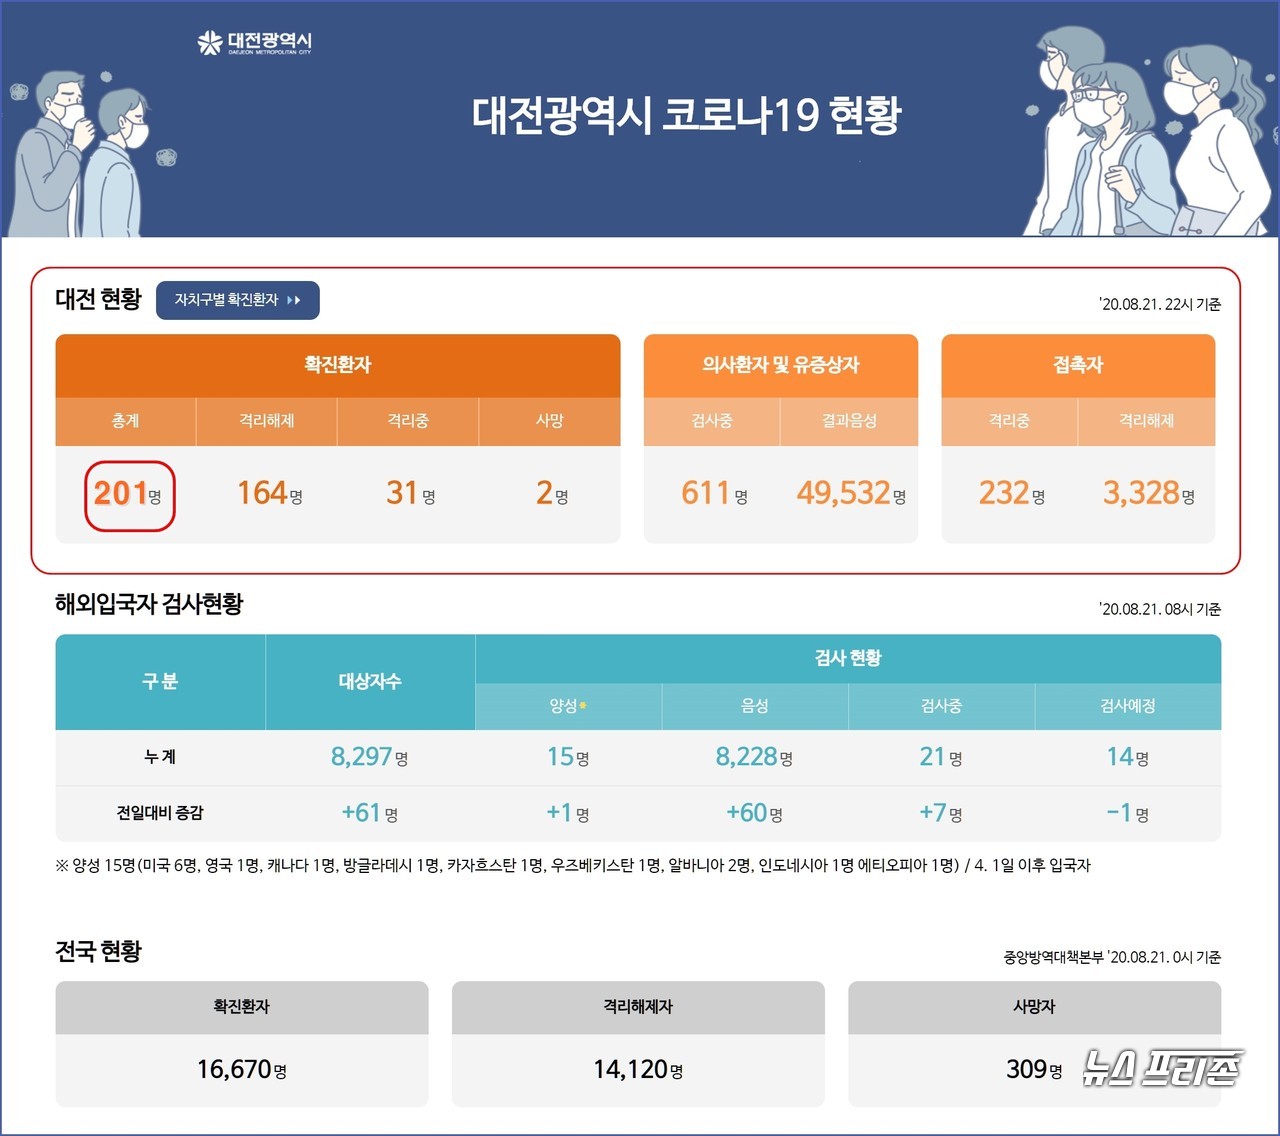Select the cumulative testing value 21명
The height and width of the screenshot is (1136, 1280).
pyautogui.click(x=941, y=757)
